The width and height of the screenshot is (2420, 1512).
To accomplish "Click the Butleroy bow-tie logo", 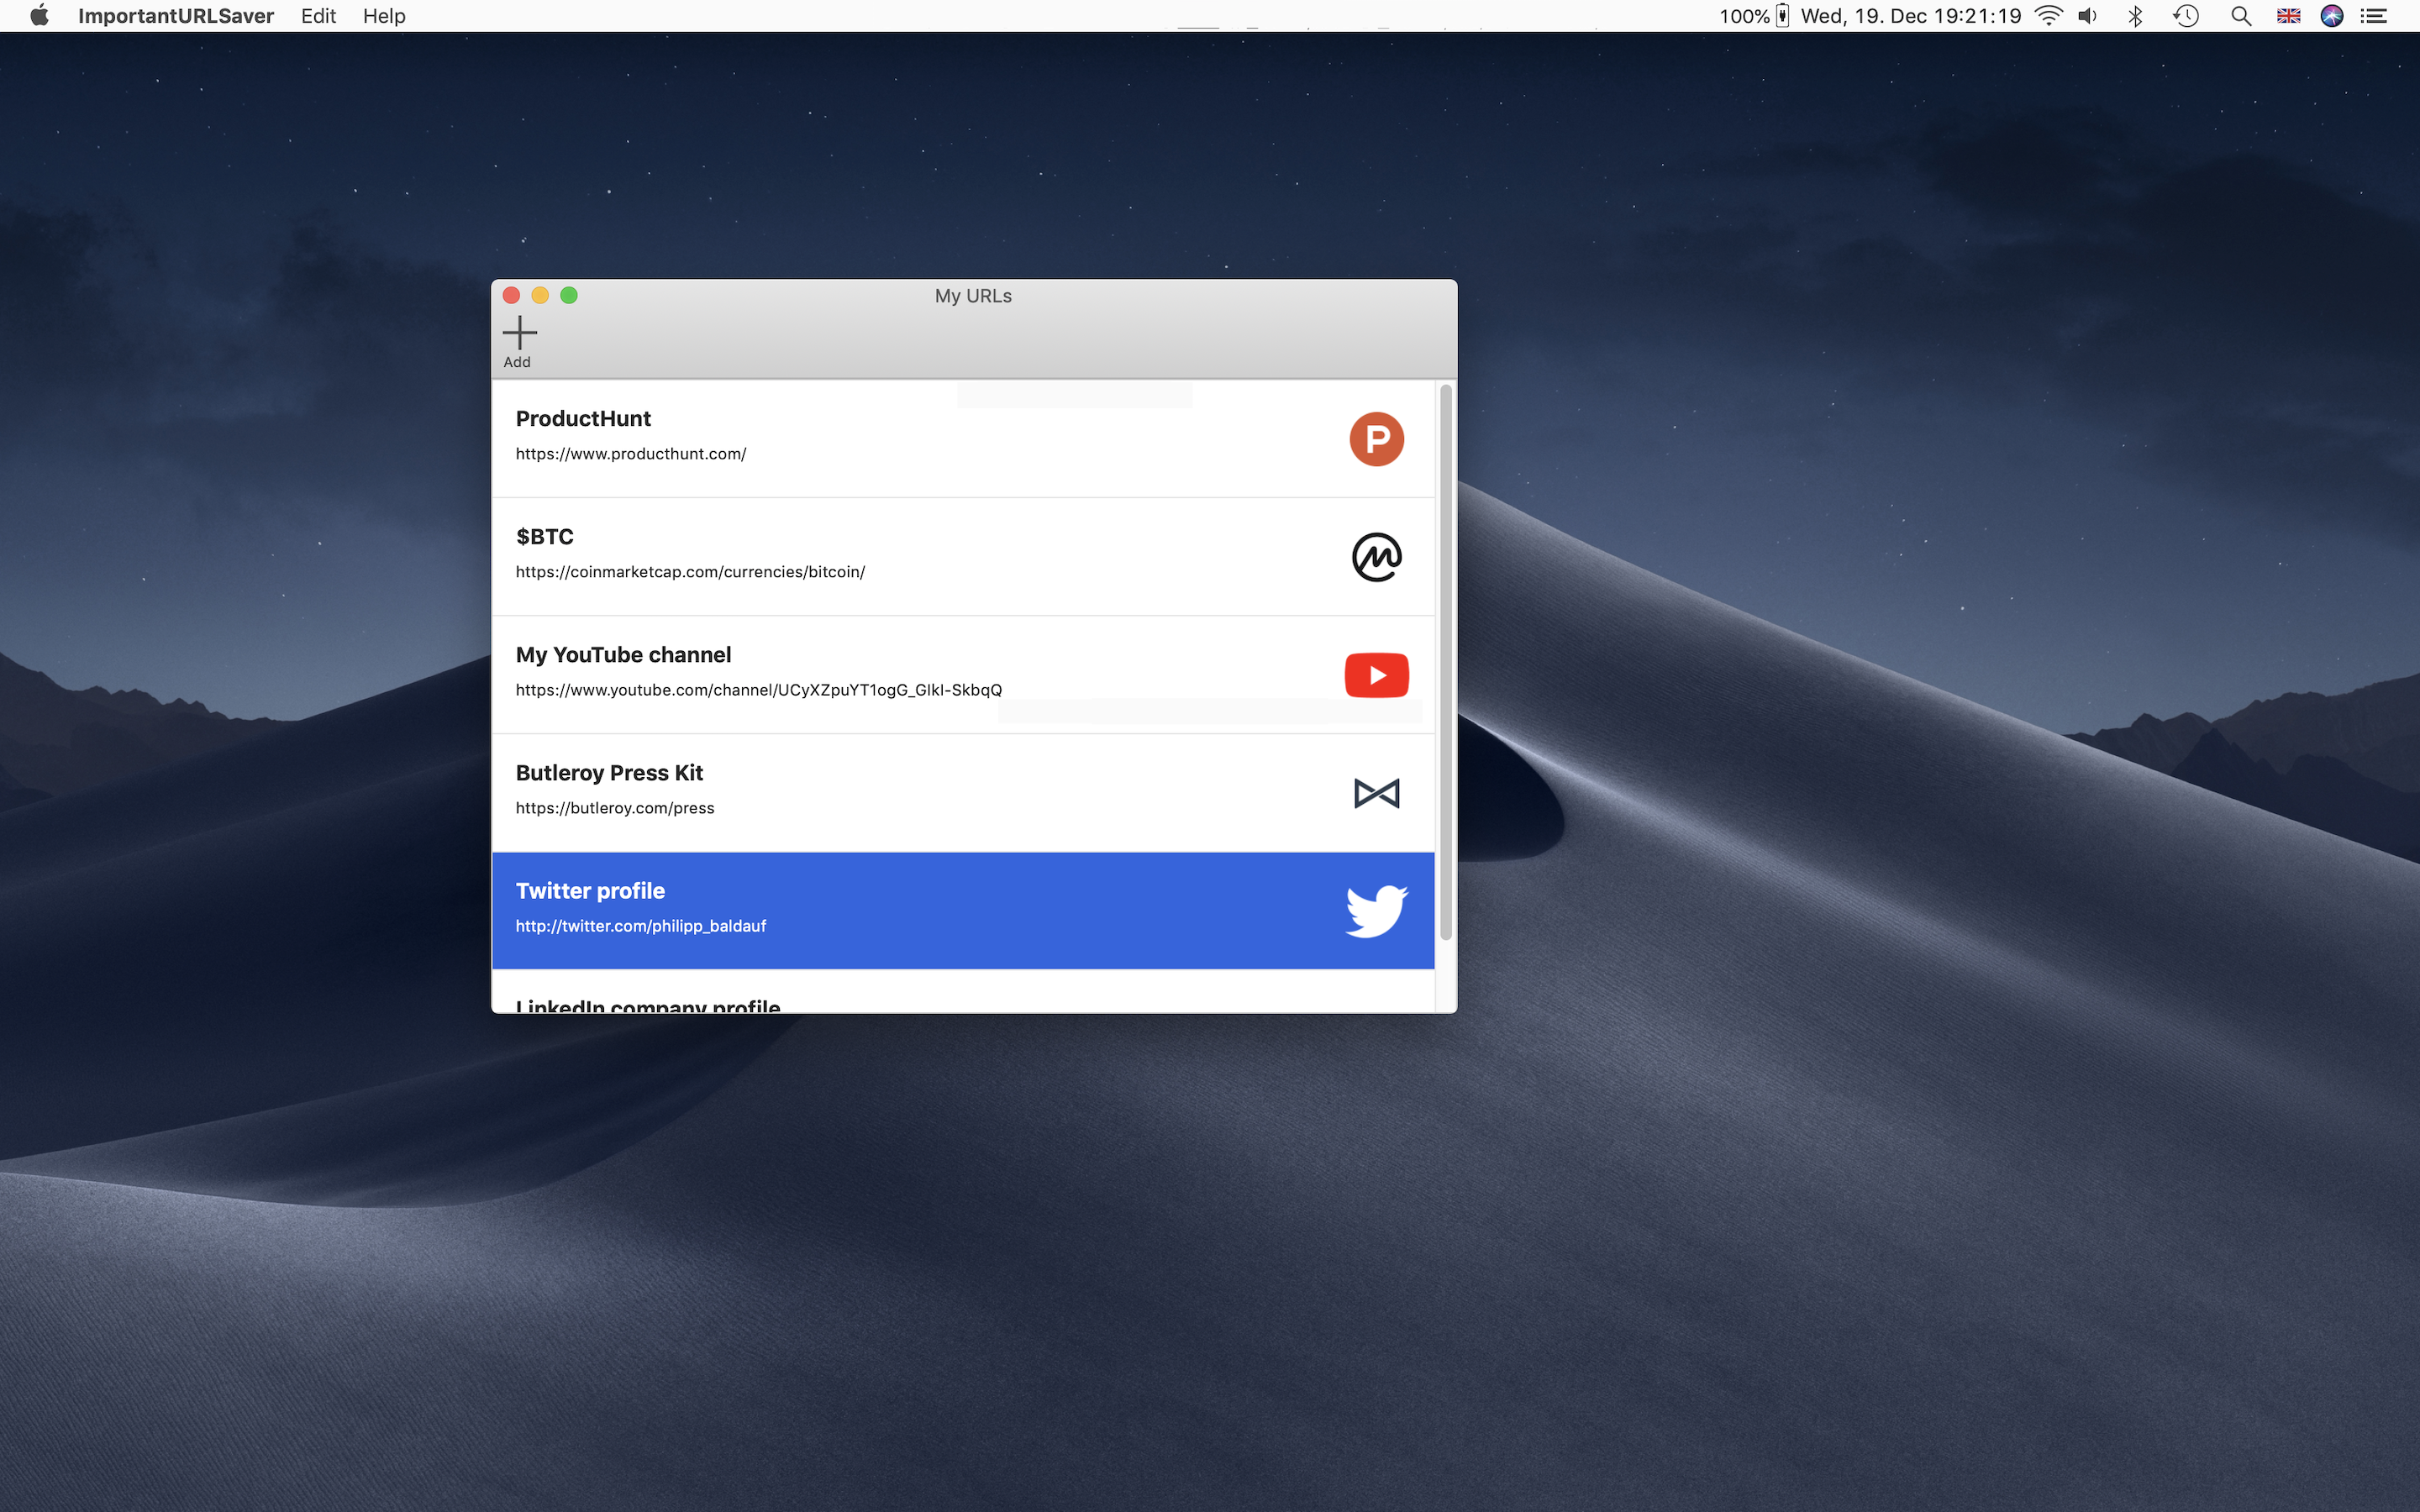I will pyautogui.click(x=1376, y=793).
